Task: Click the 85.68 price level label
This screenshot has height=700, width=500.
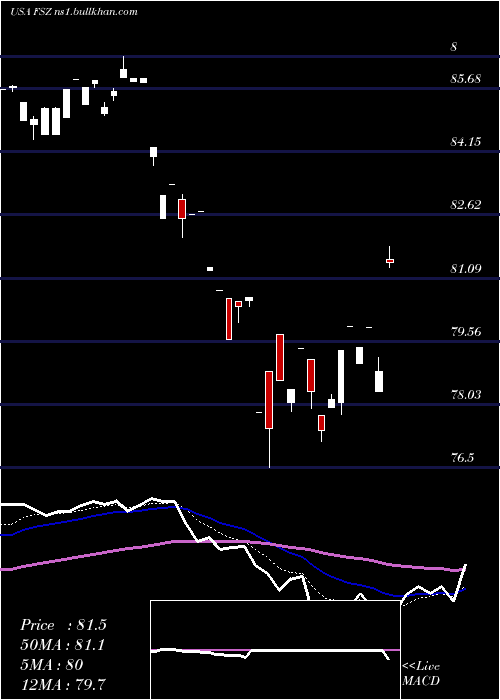Action: (x=466, y=79)
